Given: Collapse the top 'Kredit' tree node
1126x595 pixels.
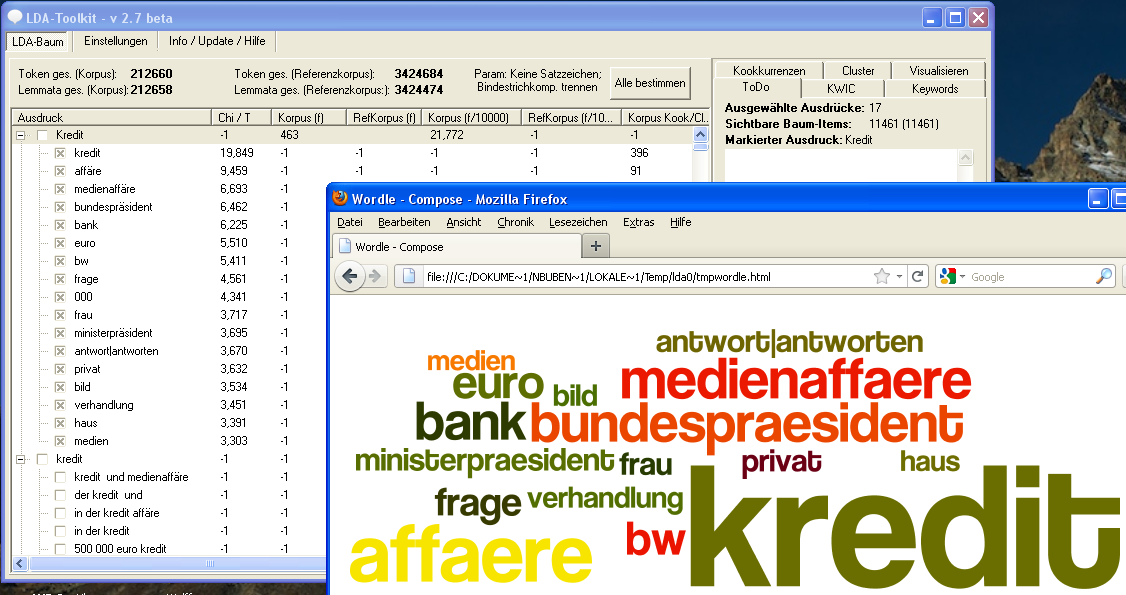Looking at the screenshot, I should pyautogui.click(x=20, y=135).
